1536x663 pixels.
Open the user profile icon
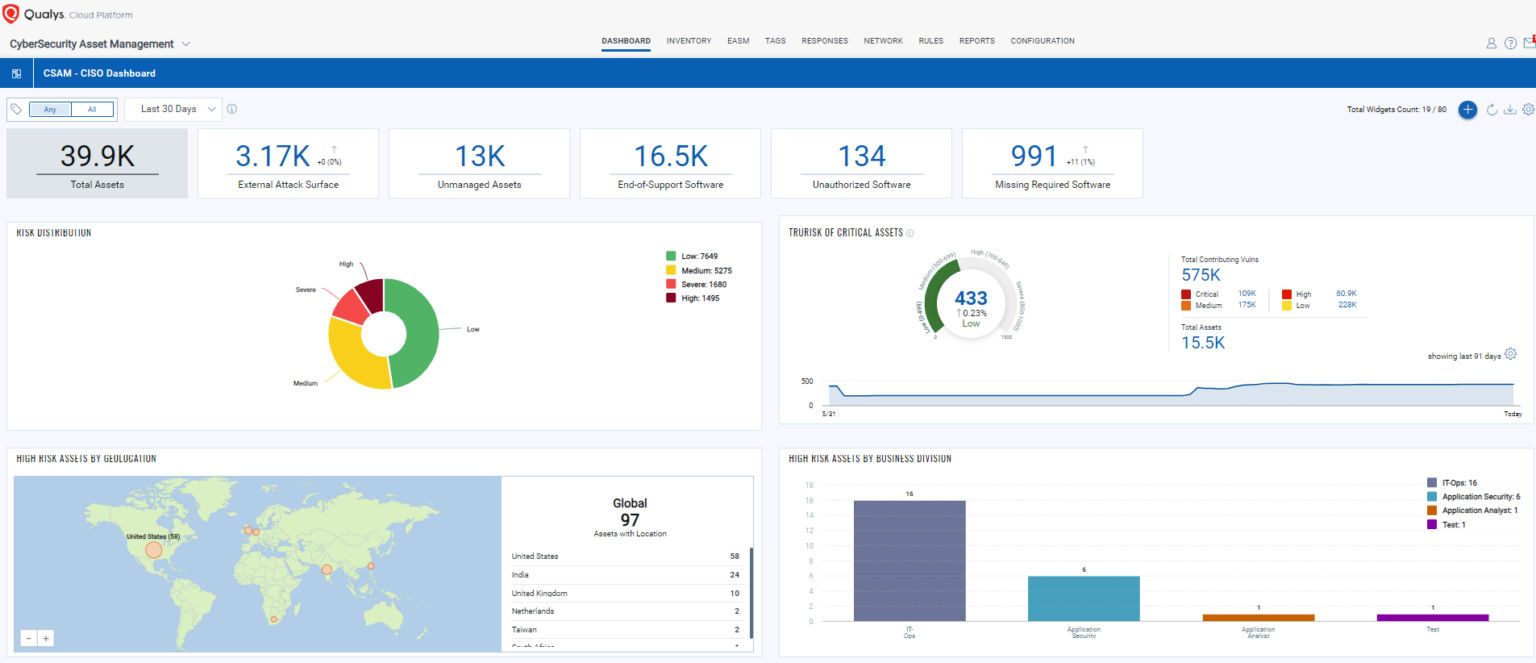coord(1490,43)
